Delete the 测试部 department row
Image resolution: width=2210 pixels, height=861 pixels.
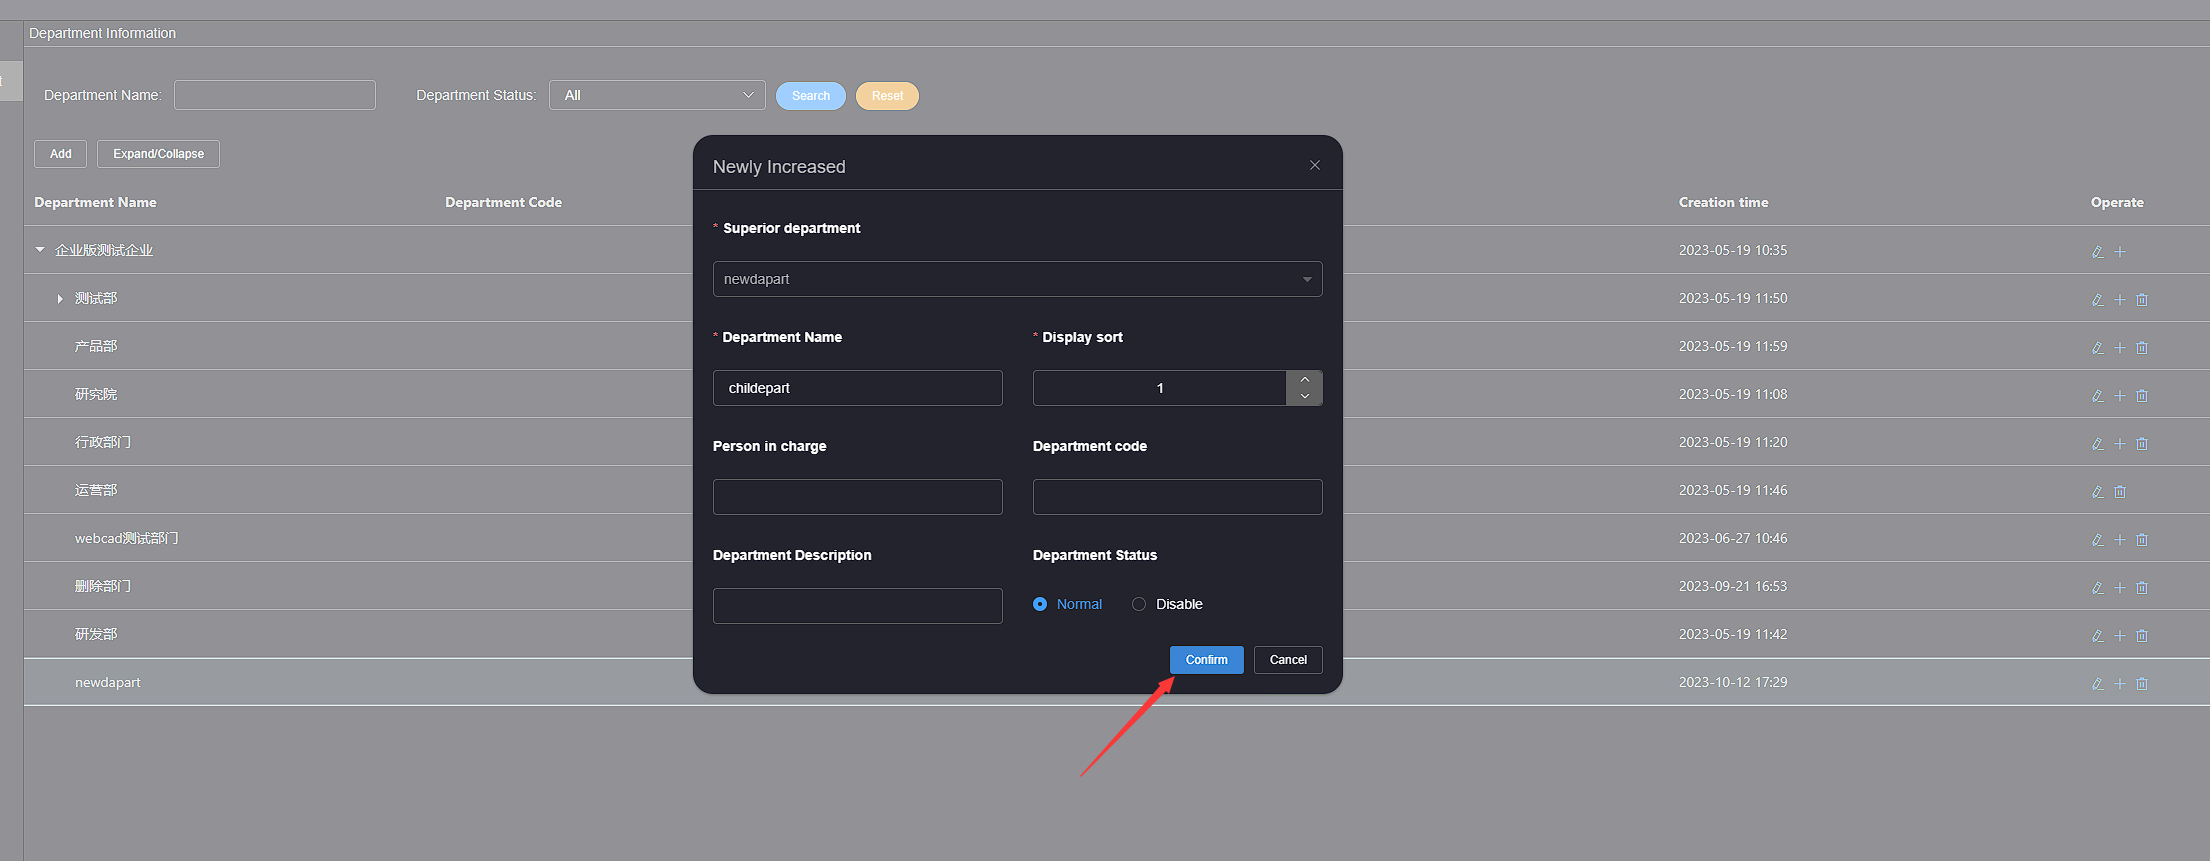point(2141,300)
